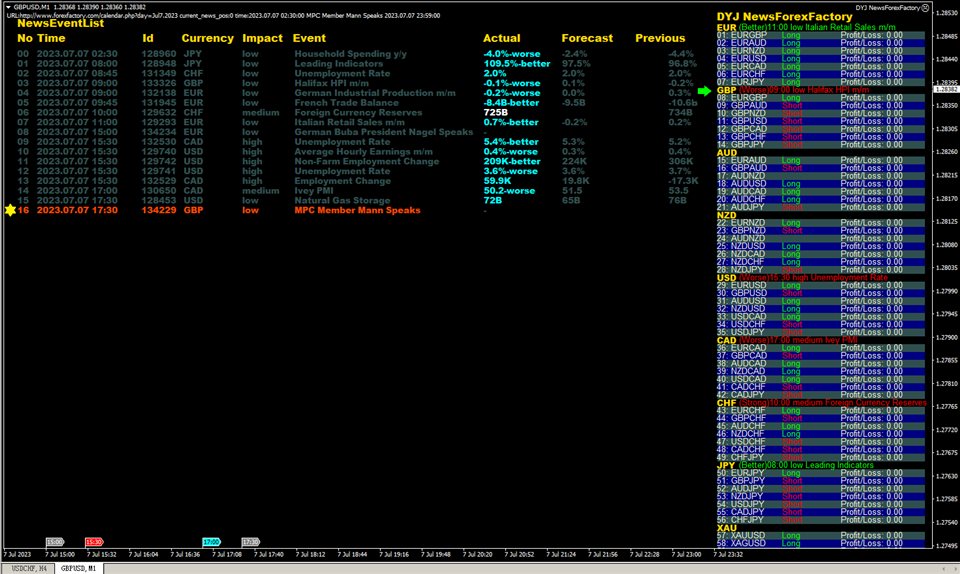Viewport: 960px width, 574px height.
Task: Select pair row 19: AUDCAD
Action: [820, 192]
